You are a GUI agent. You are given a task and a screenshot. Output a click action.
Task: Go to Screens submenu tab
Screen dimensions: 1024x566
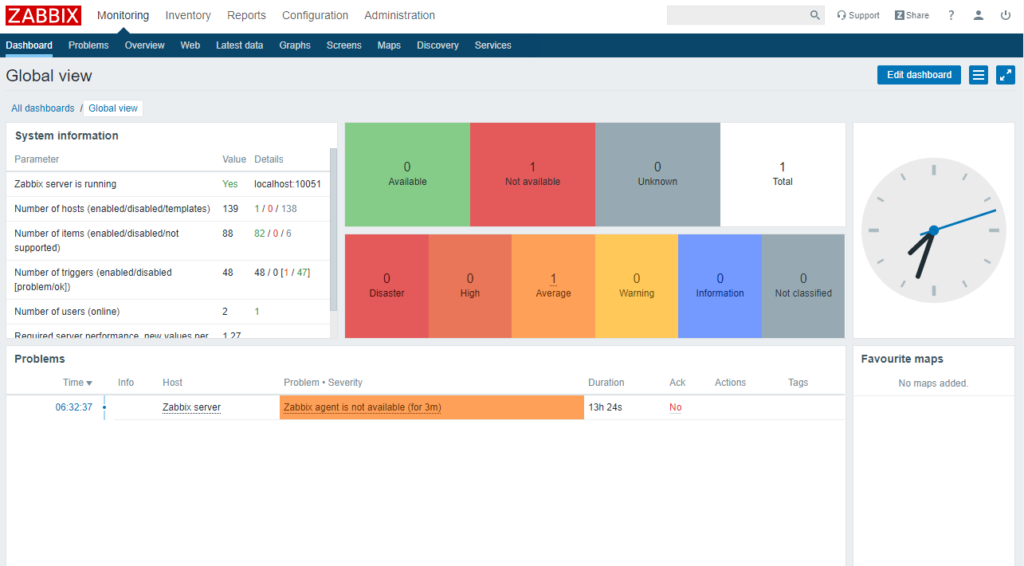[x=344, y=45]
